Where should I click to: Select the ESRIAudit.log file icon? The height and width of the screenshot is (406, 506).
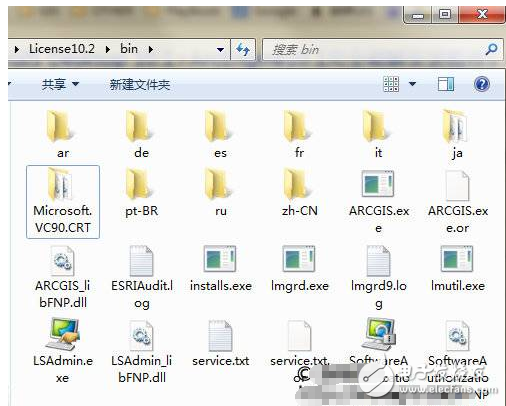[x=141, y=261]
